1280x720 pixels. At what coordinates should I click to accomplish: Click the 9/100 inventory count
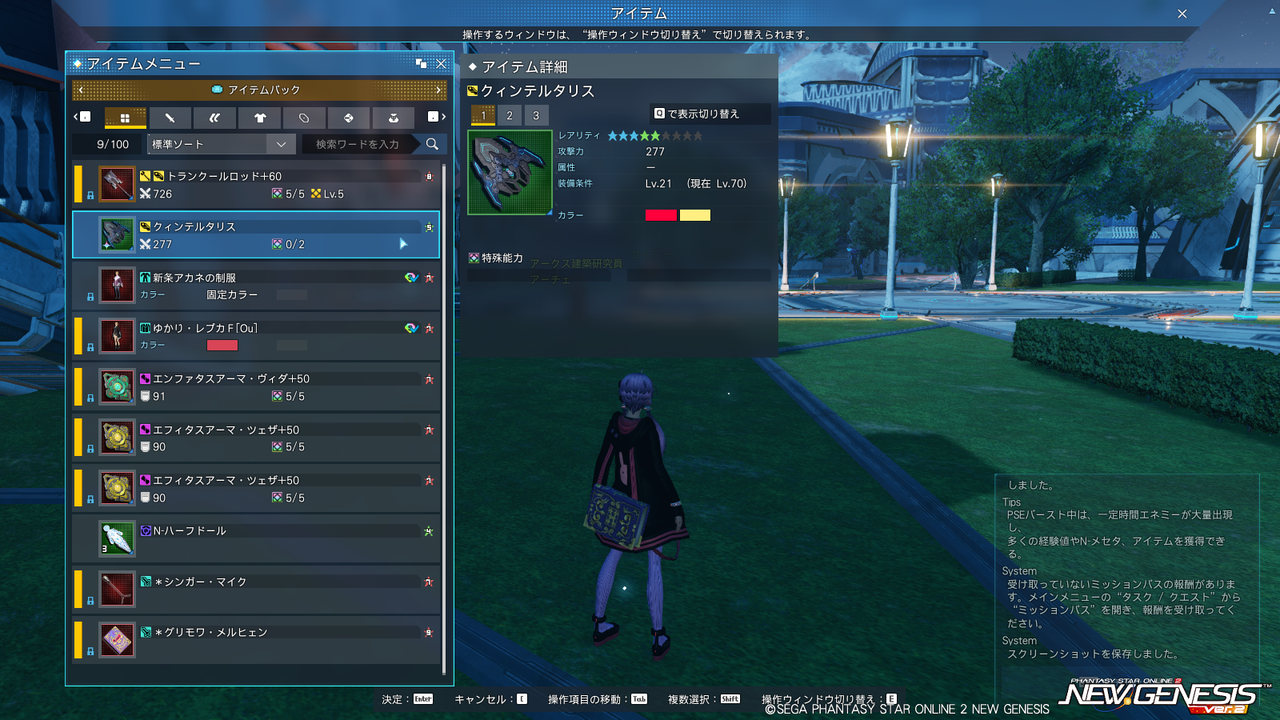[113, 144]
